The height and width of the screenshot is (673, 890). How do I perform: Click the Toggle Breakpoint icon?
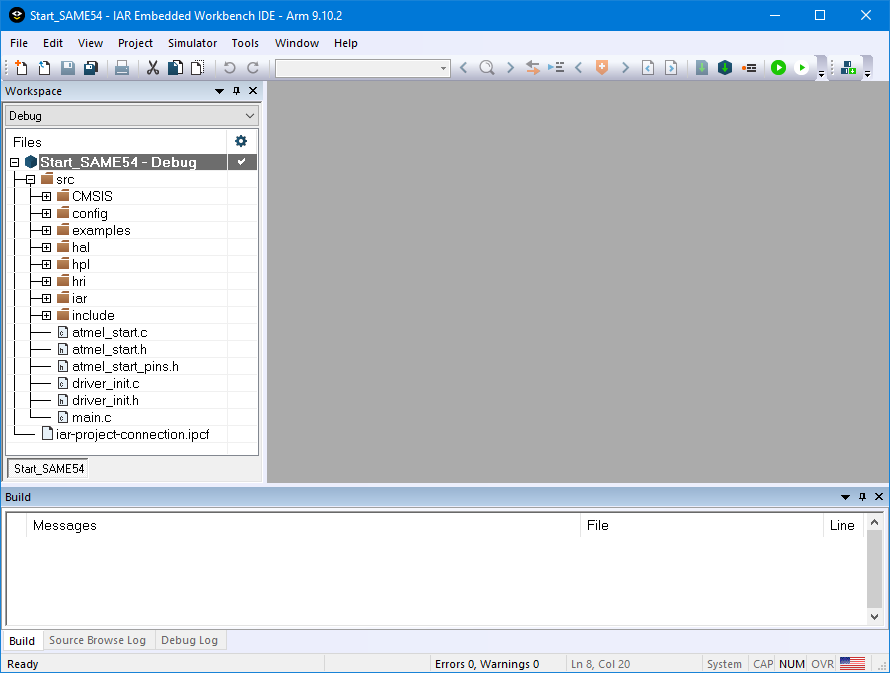click(x=749, y=68)
